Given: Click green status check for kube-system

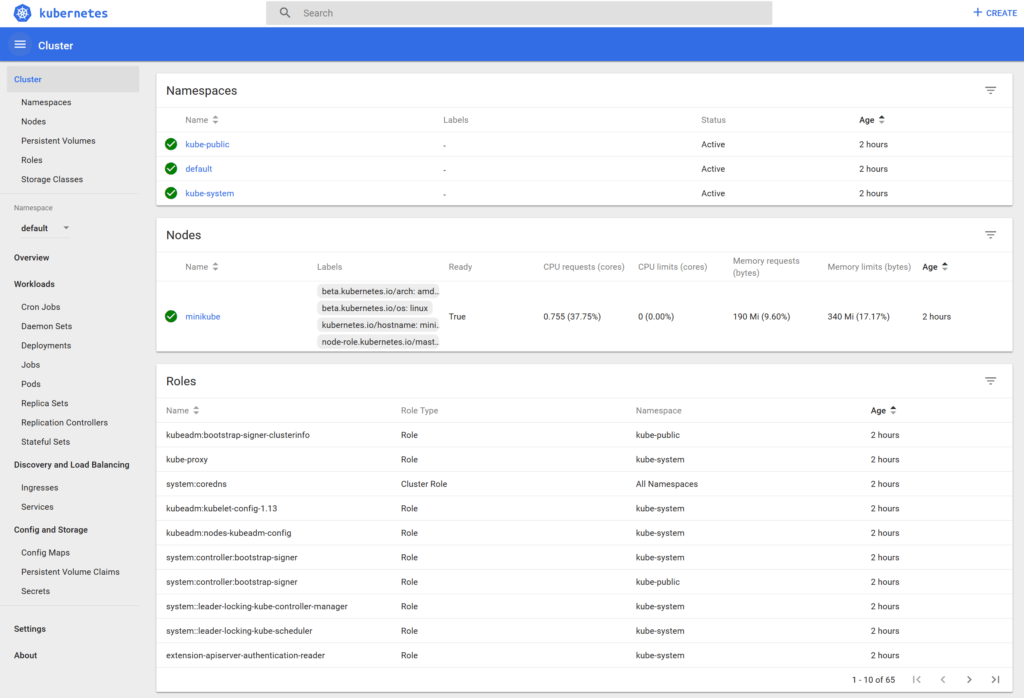Looking at the screenshot, I should click(x=171, y=193).
